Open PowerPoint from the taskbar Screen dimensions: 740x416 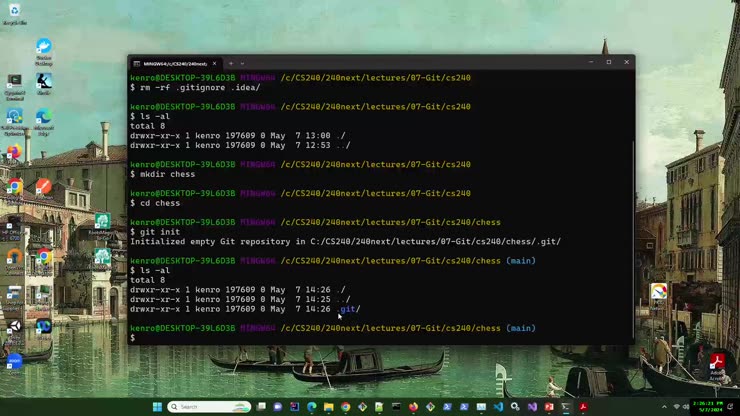click(x=549, y=407)
